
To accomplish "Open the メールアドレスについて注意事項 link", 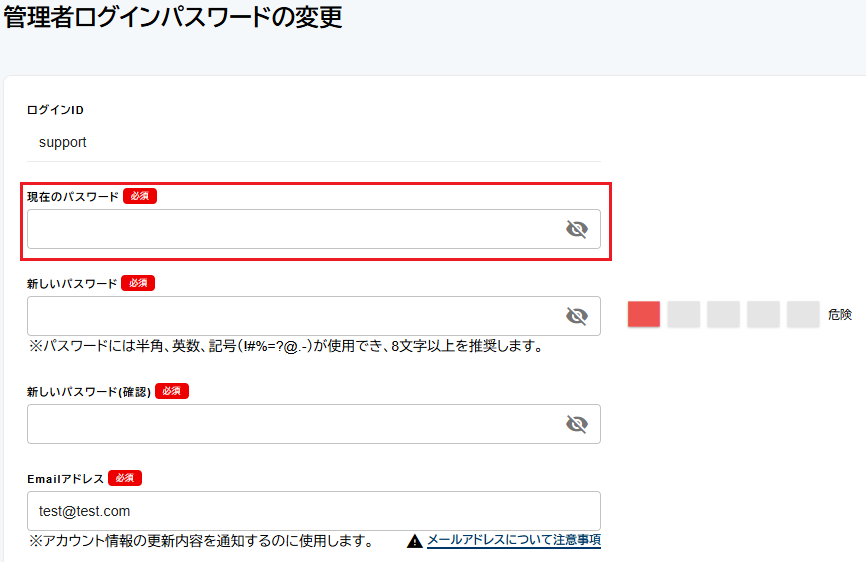I will [x=513, y=540].
